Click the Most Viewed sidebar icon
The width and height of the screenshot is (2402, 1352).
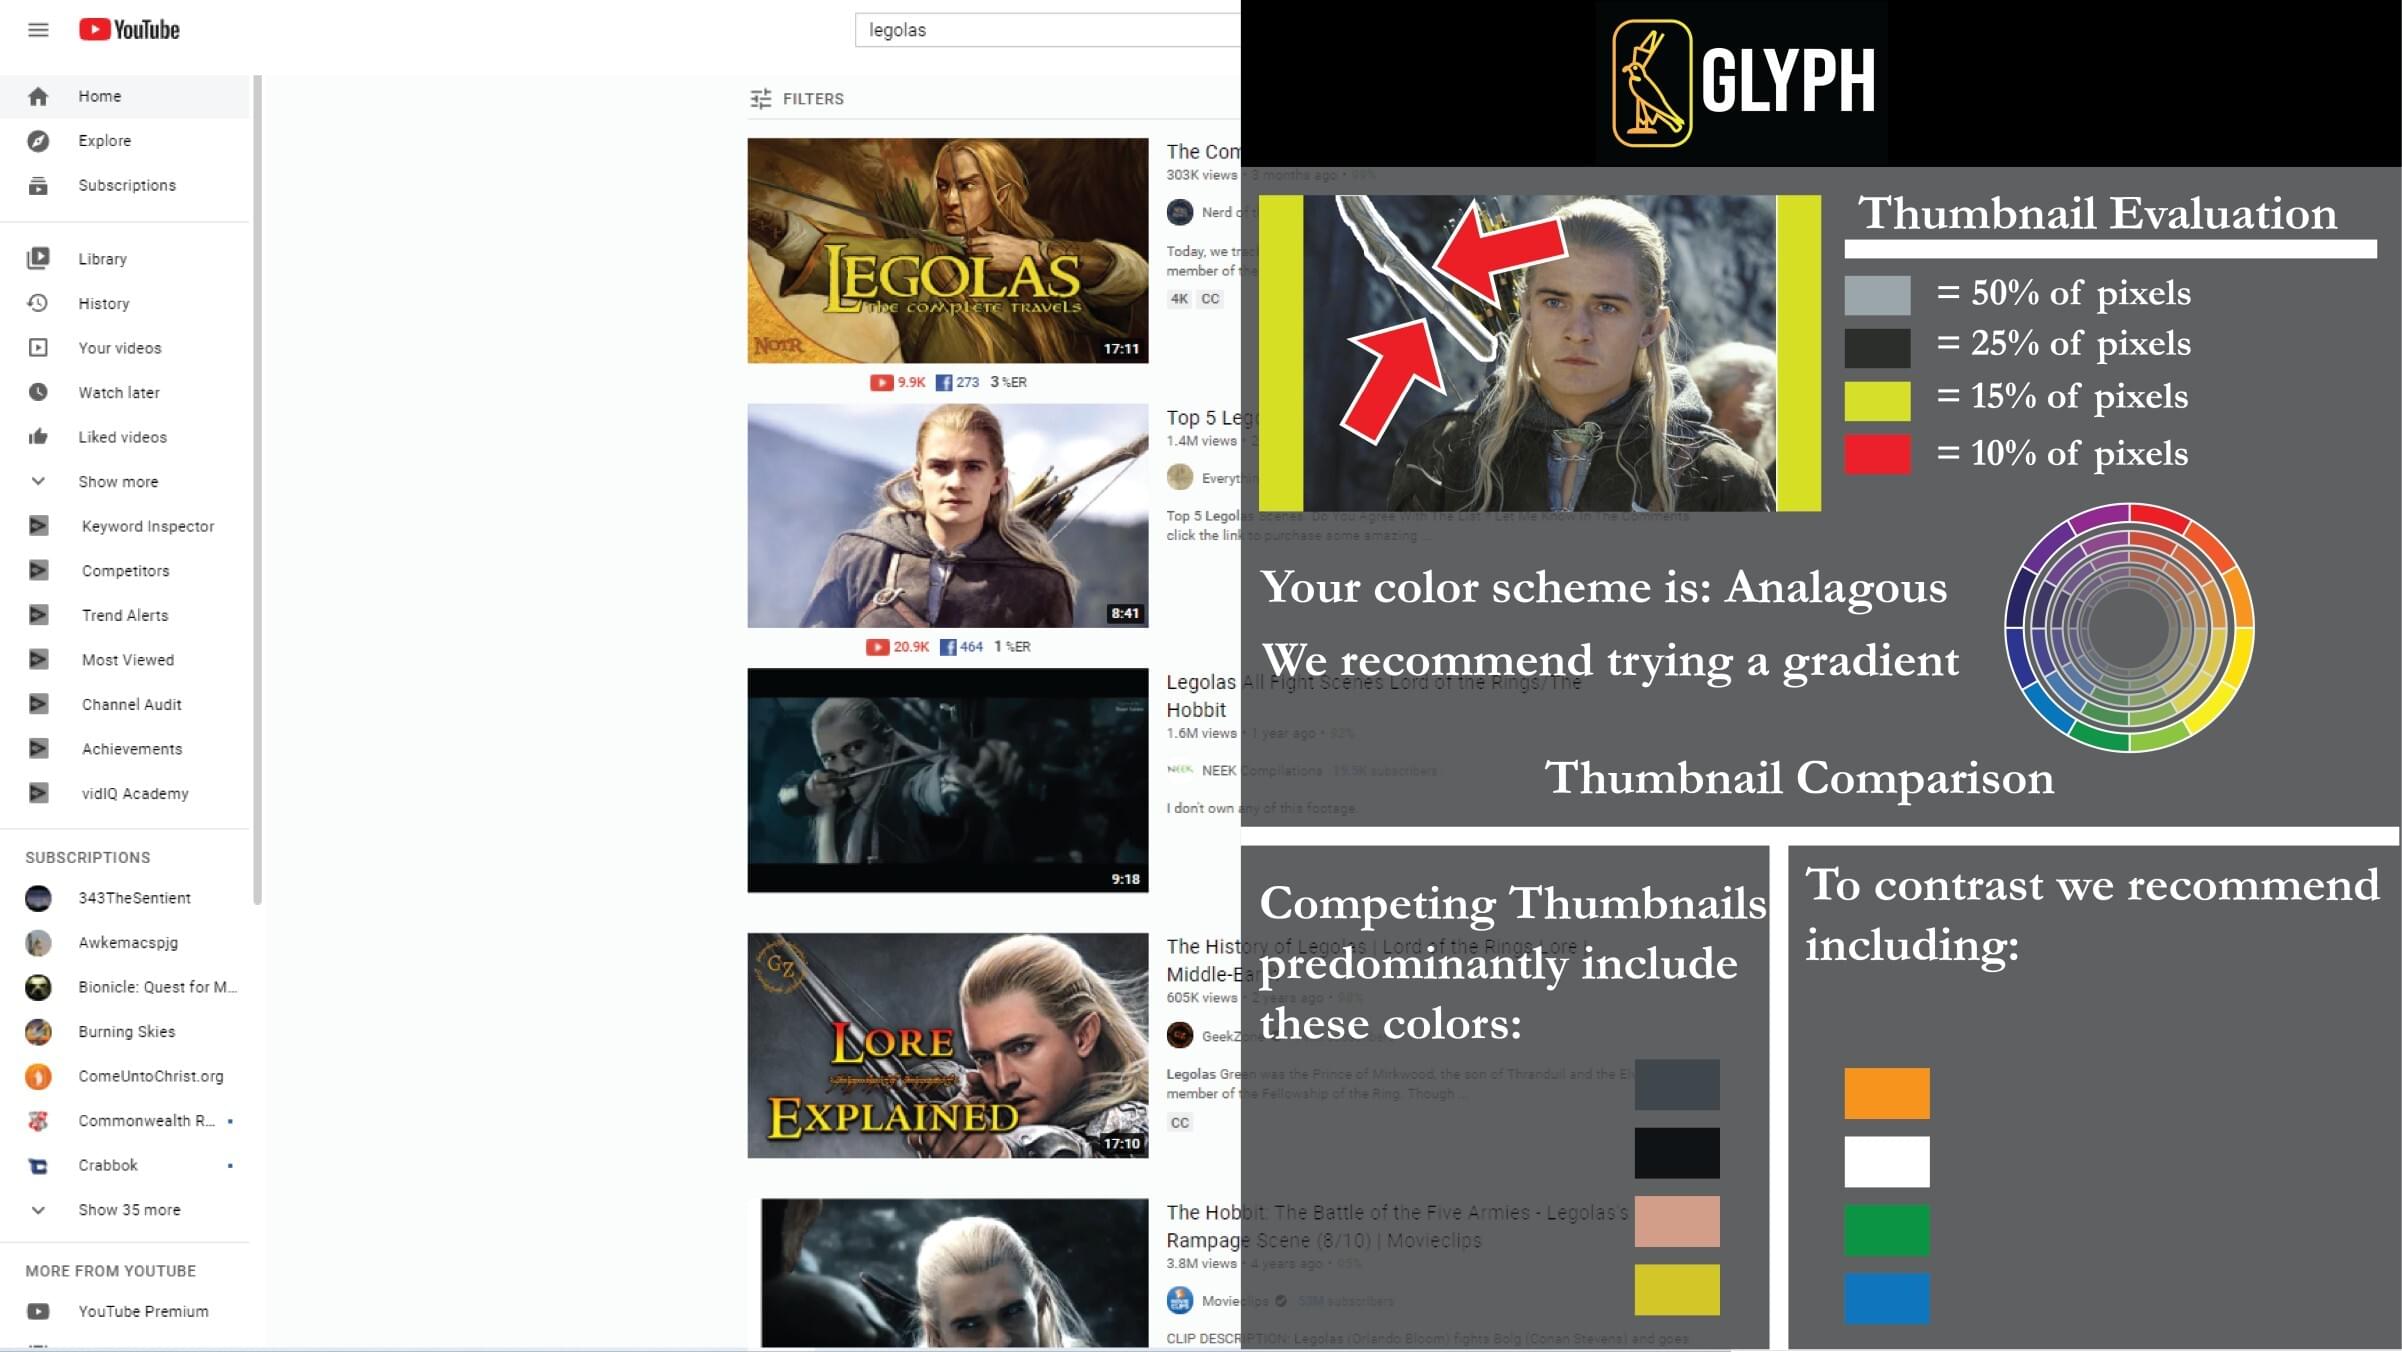40,660
